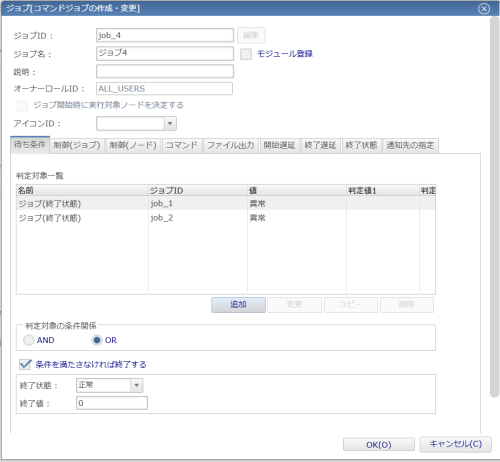The width and height of the screenshot is (500, 462).
Task: Switch to the 制御(ノード) tab
Action: coord(133,145)
